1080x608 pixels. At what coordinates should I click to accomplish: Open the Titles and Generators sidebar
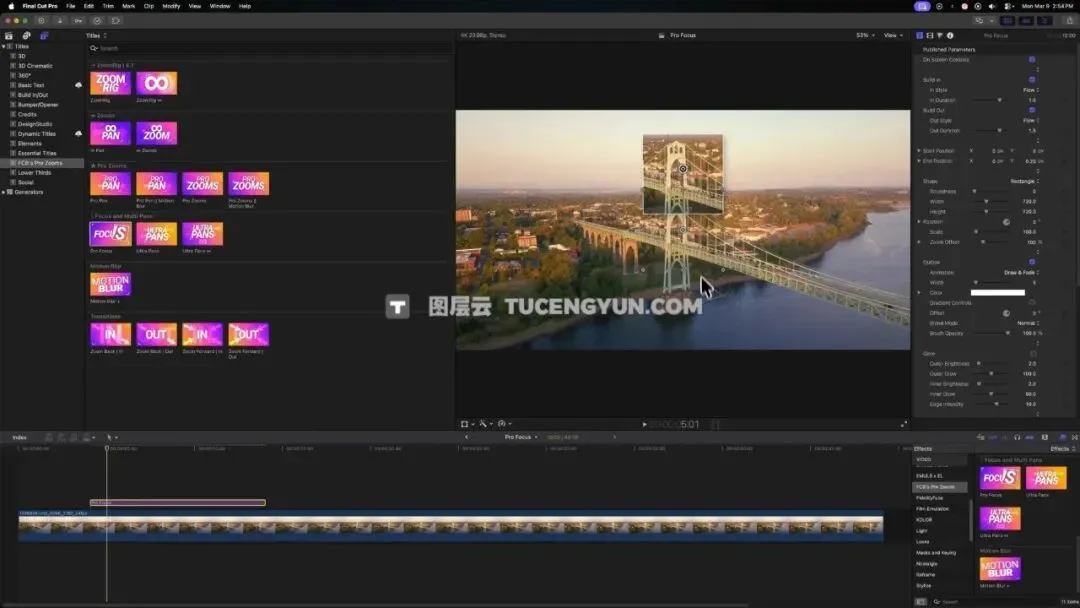pos(44,35)
